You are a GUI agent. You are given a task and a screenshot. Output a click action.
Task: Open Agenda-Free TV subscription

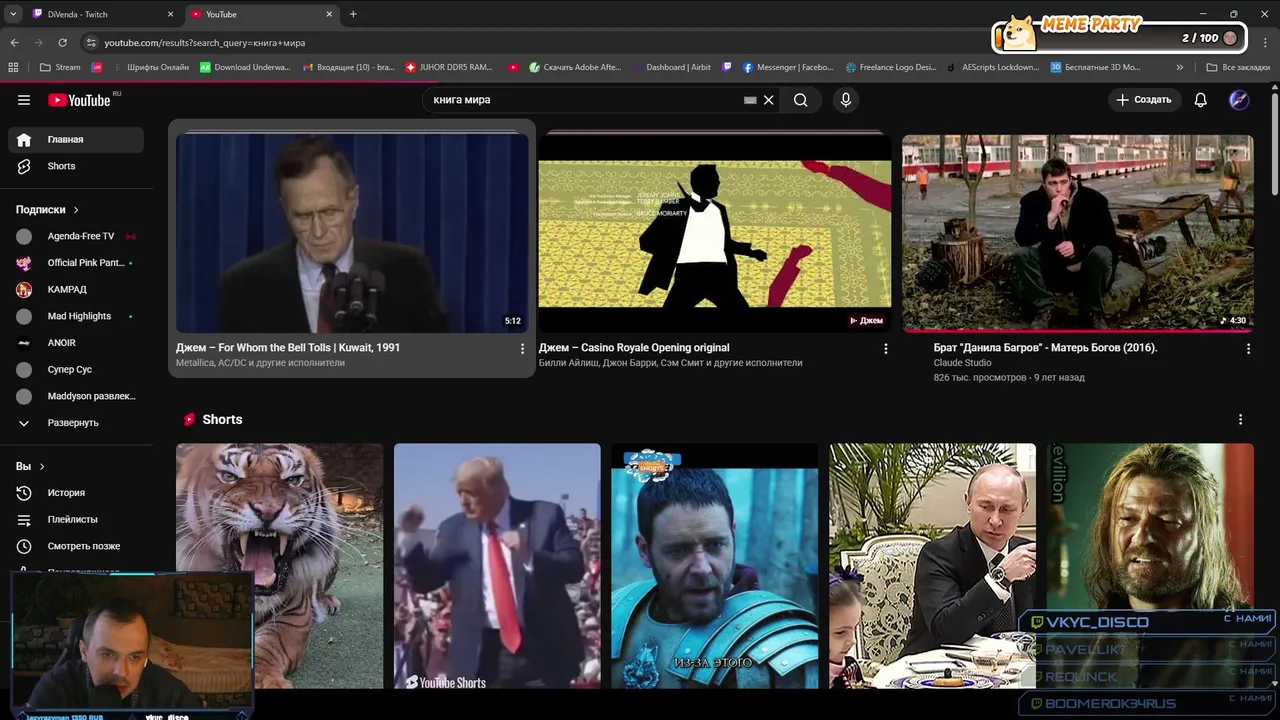click(x=76, y=236)
